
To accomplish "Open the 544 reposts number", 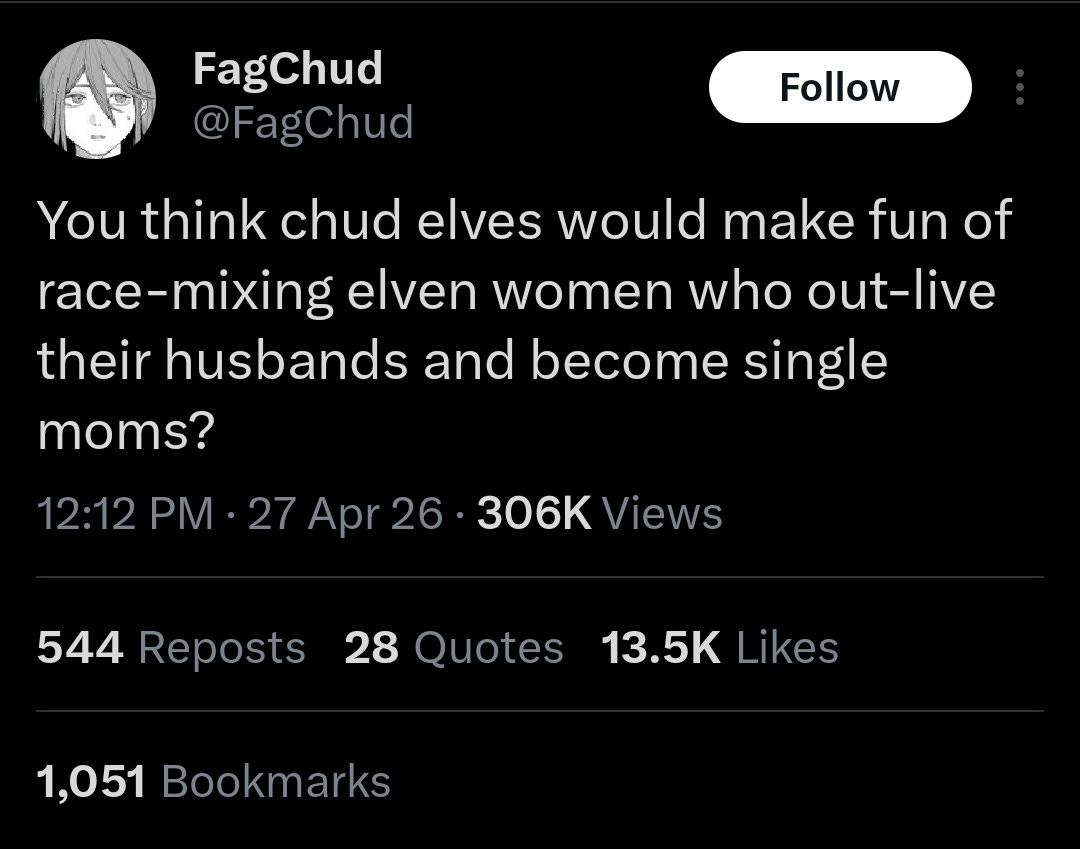I will coord(80,648).
